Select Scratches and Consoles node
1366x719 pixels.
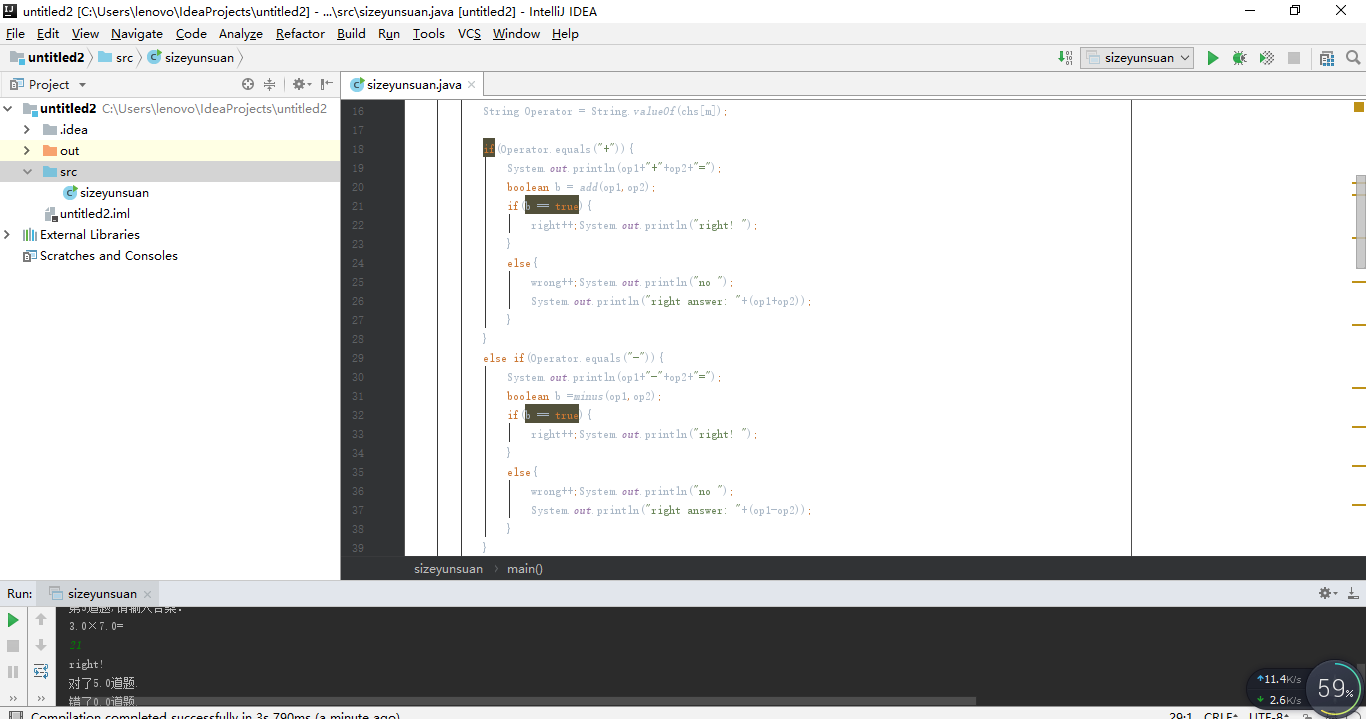[x=108, y=256]
